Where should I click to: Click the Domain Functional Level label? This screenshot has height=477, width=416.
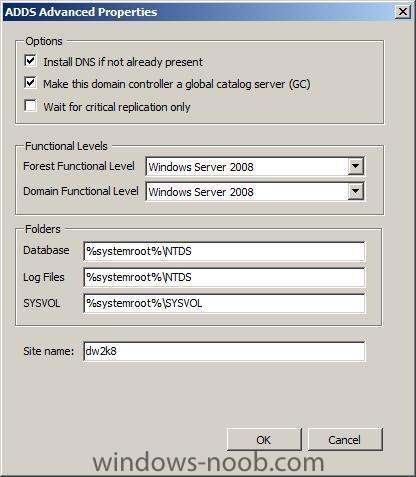(x=81, y=191)
